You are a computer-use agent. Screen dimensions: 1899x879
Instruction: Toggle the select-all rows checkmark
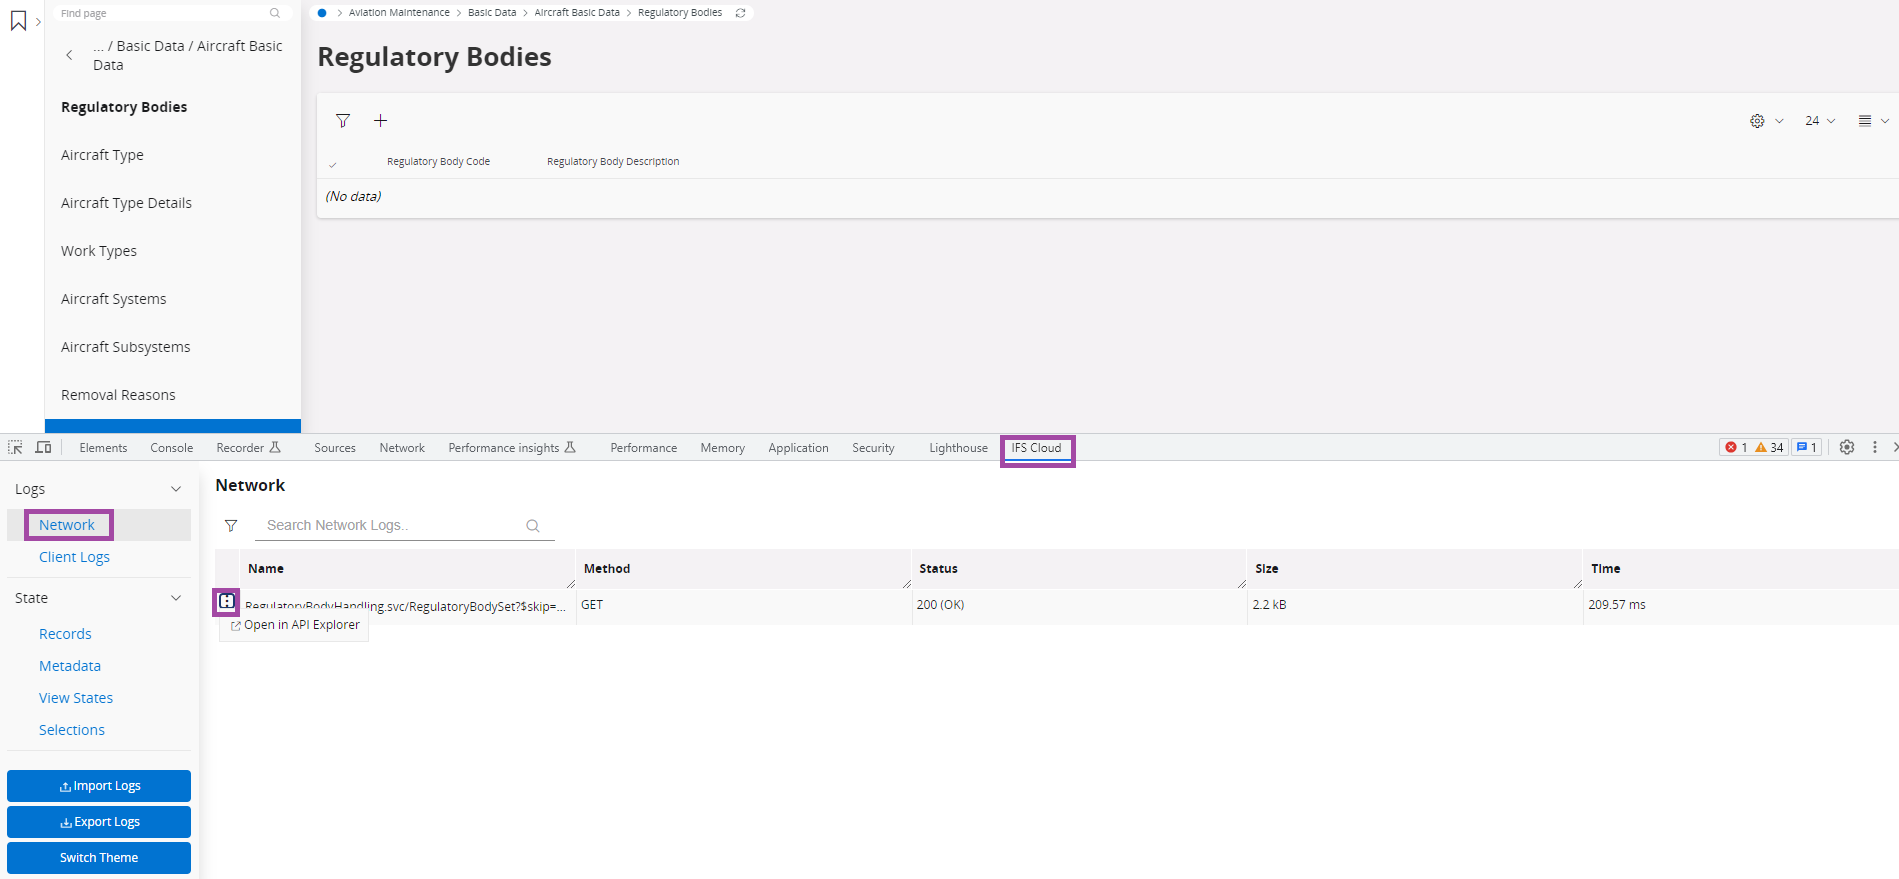[x=333, y=164]
